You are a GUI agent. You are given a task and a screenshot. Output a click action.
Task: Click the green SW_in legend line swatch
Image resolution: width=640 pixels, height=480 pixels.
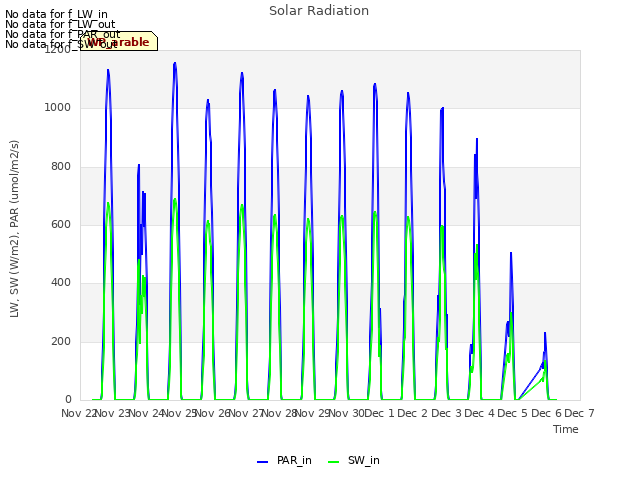pyautogui.click(x=333, y=462)
